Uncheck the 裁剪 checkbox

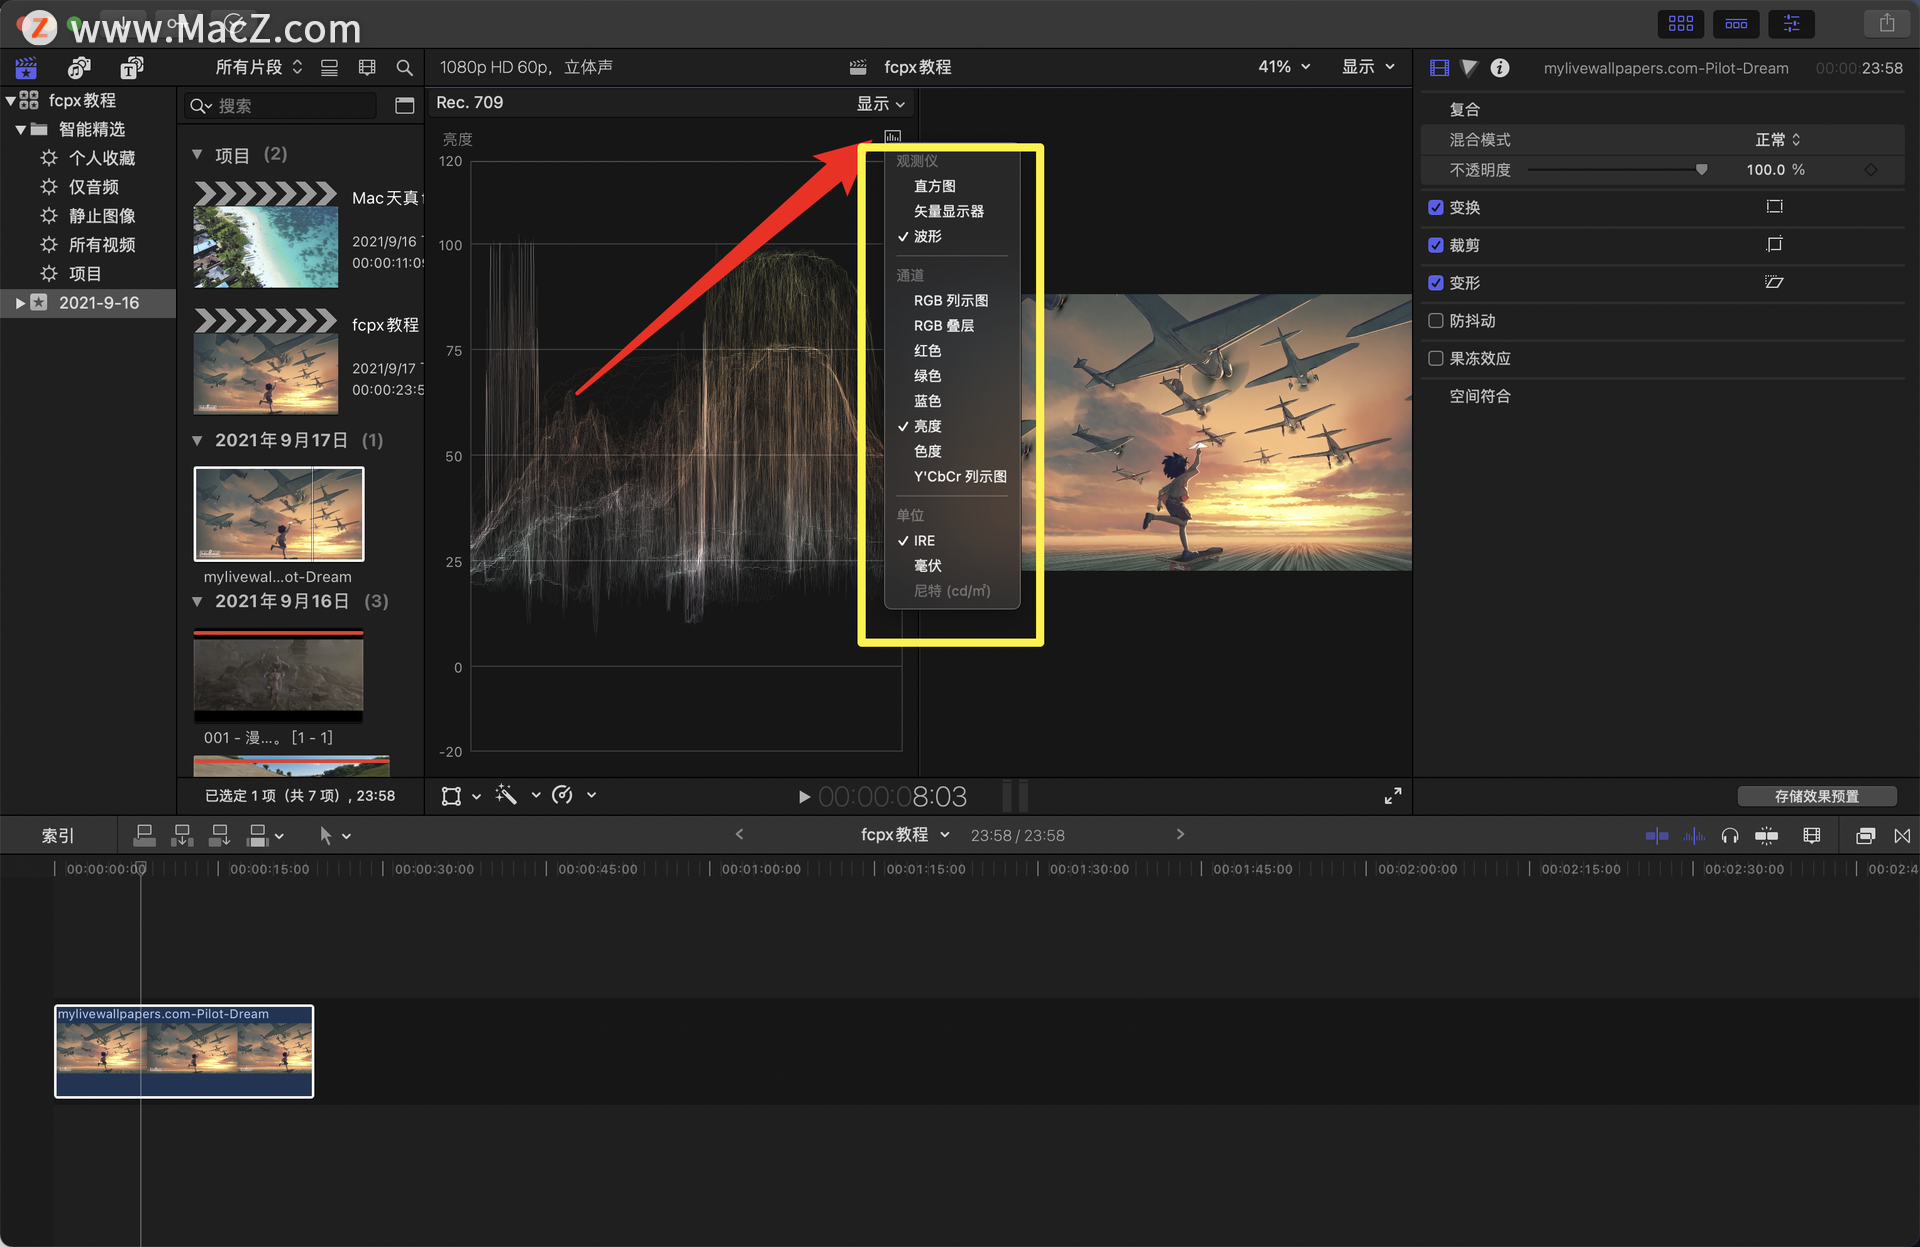(x=1436, y=245)
